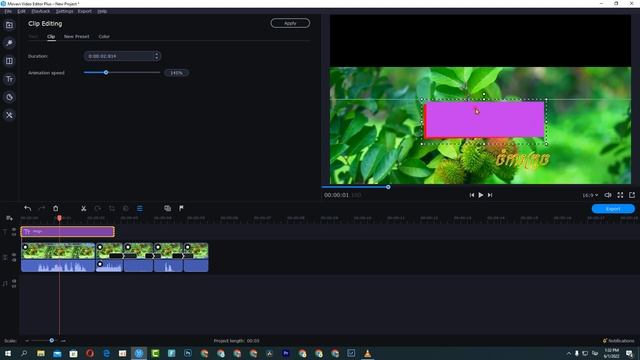Delete the selected clip with trash icon

[56, 208]
